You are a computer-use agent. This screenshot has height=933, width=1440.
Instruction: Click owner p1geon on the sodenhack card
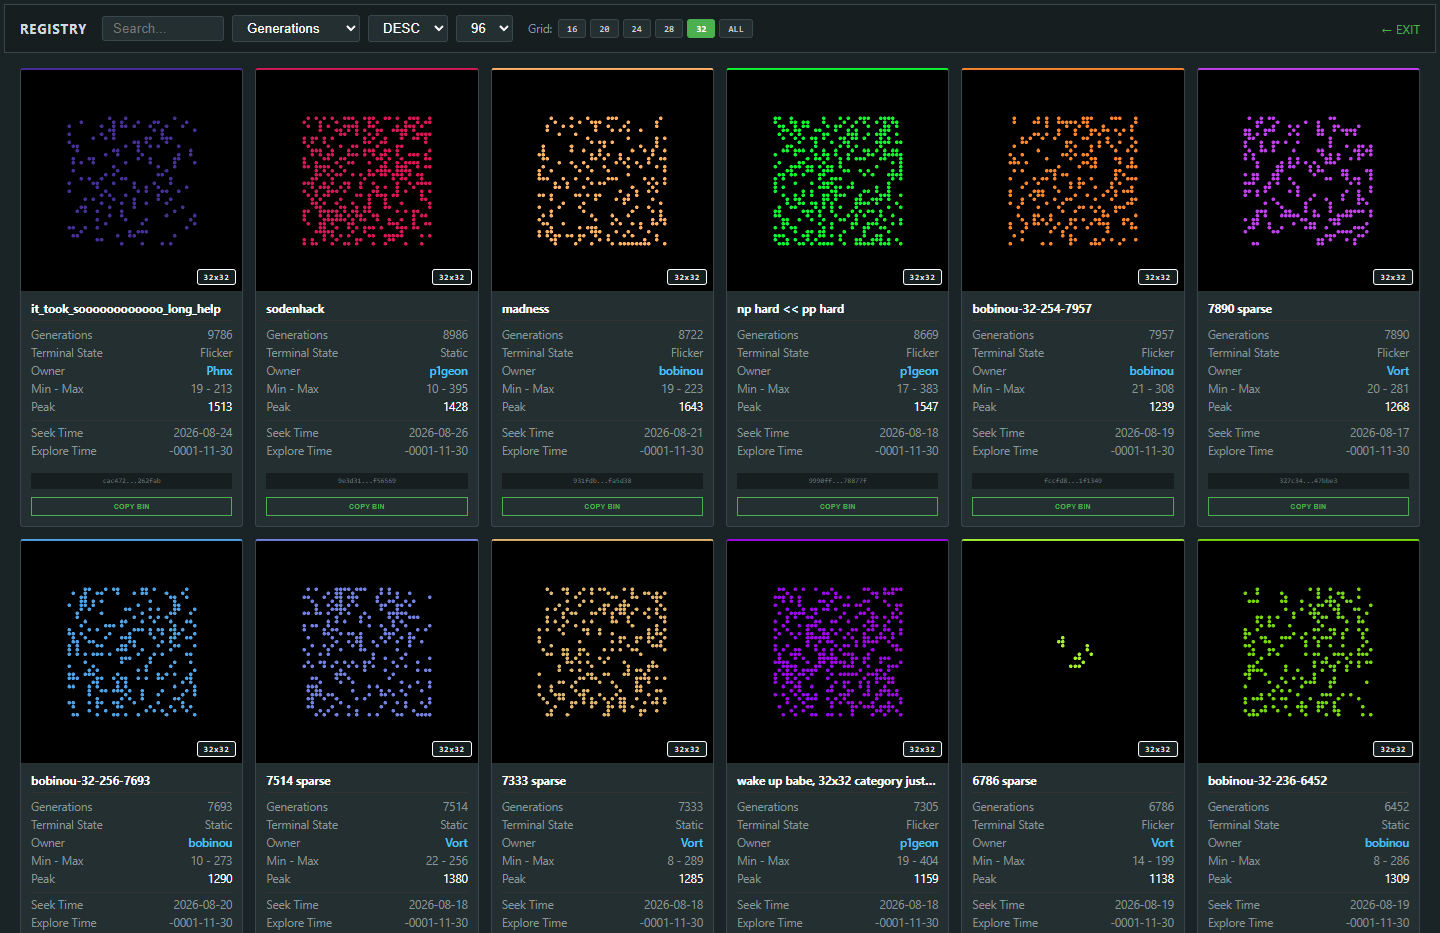[x=448, y=371]
